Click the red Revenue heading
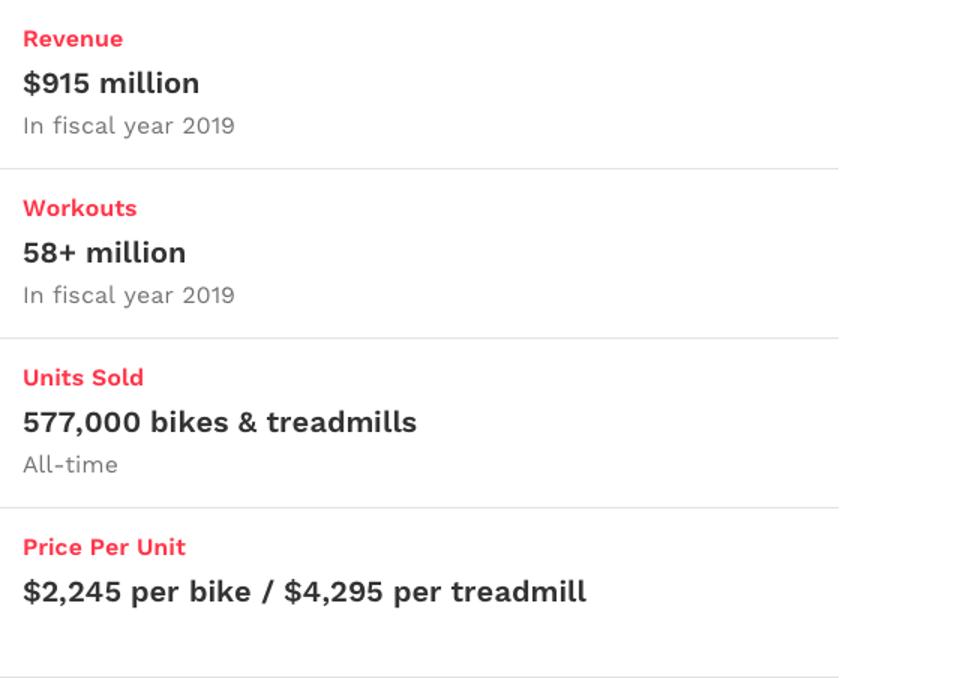The image size is (960, 678). tap(73, 39)
